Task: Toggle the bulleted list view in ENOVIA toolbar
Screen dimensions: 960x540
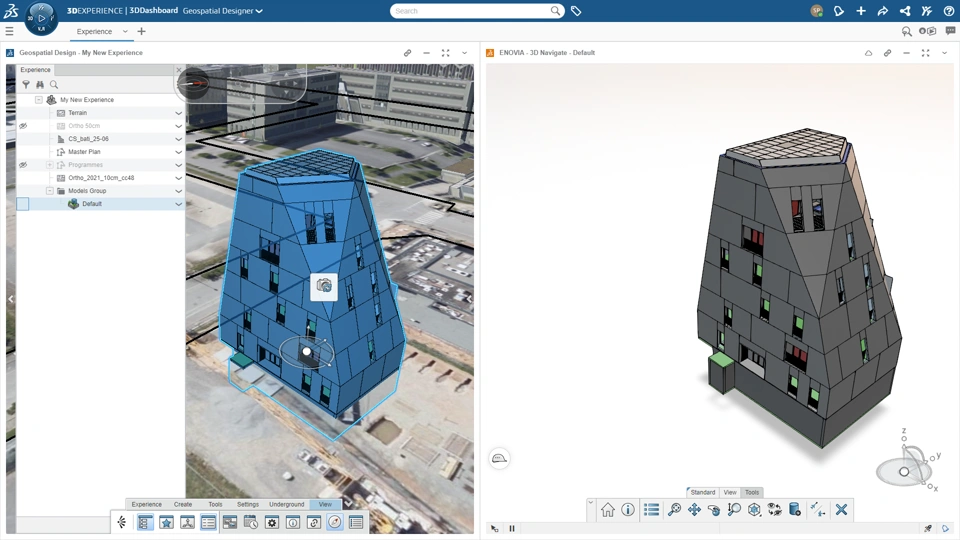Action: click(x=651, y=509)
